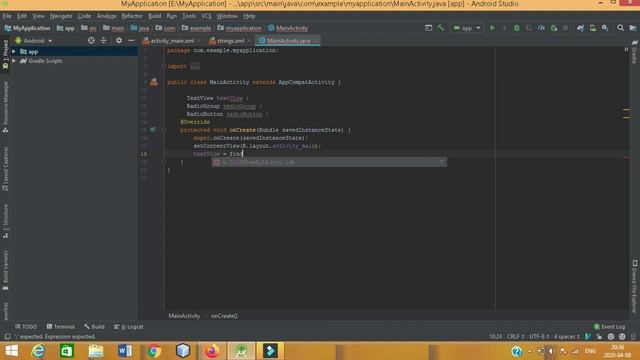This screenshot has width=640, height=360.
Task: Open the Event Log panel
Action: pos(609,327)
